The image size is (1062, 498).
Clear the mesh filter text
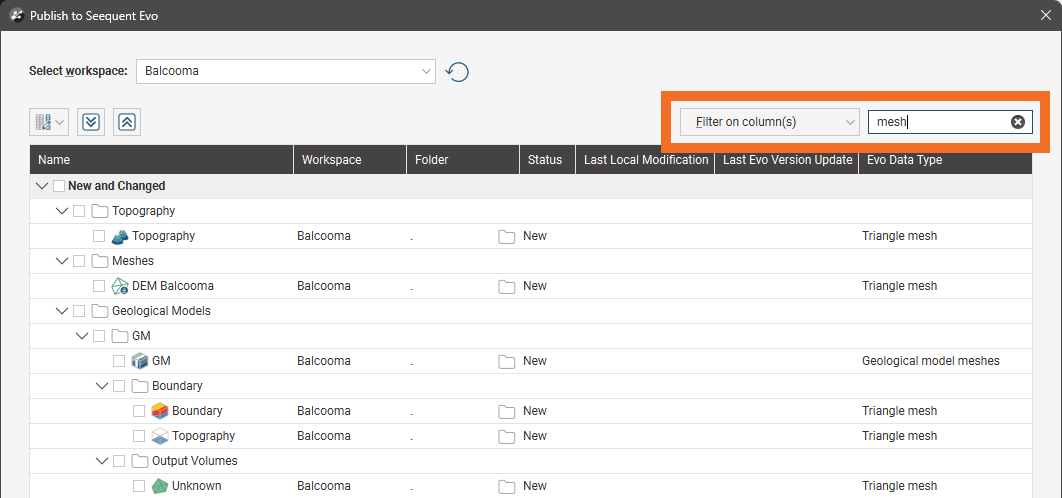click(1017, 122)
